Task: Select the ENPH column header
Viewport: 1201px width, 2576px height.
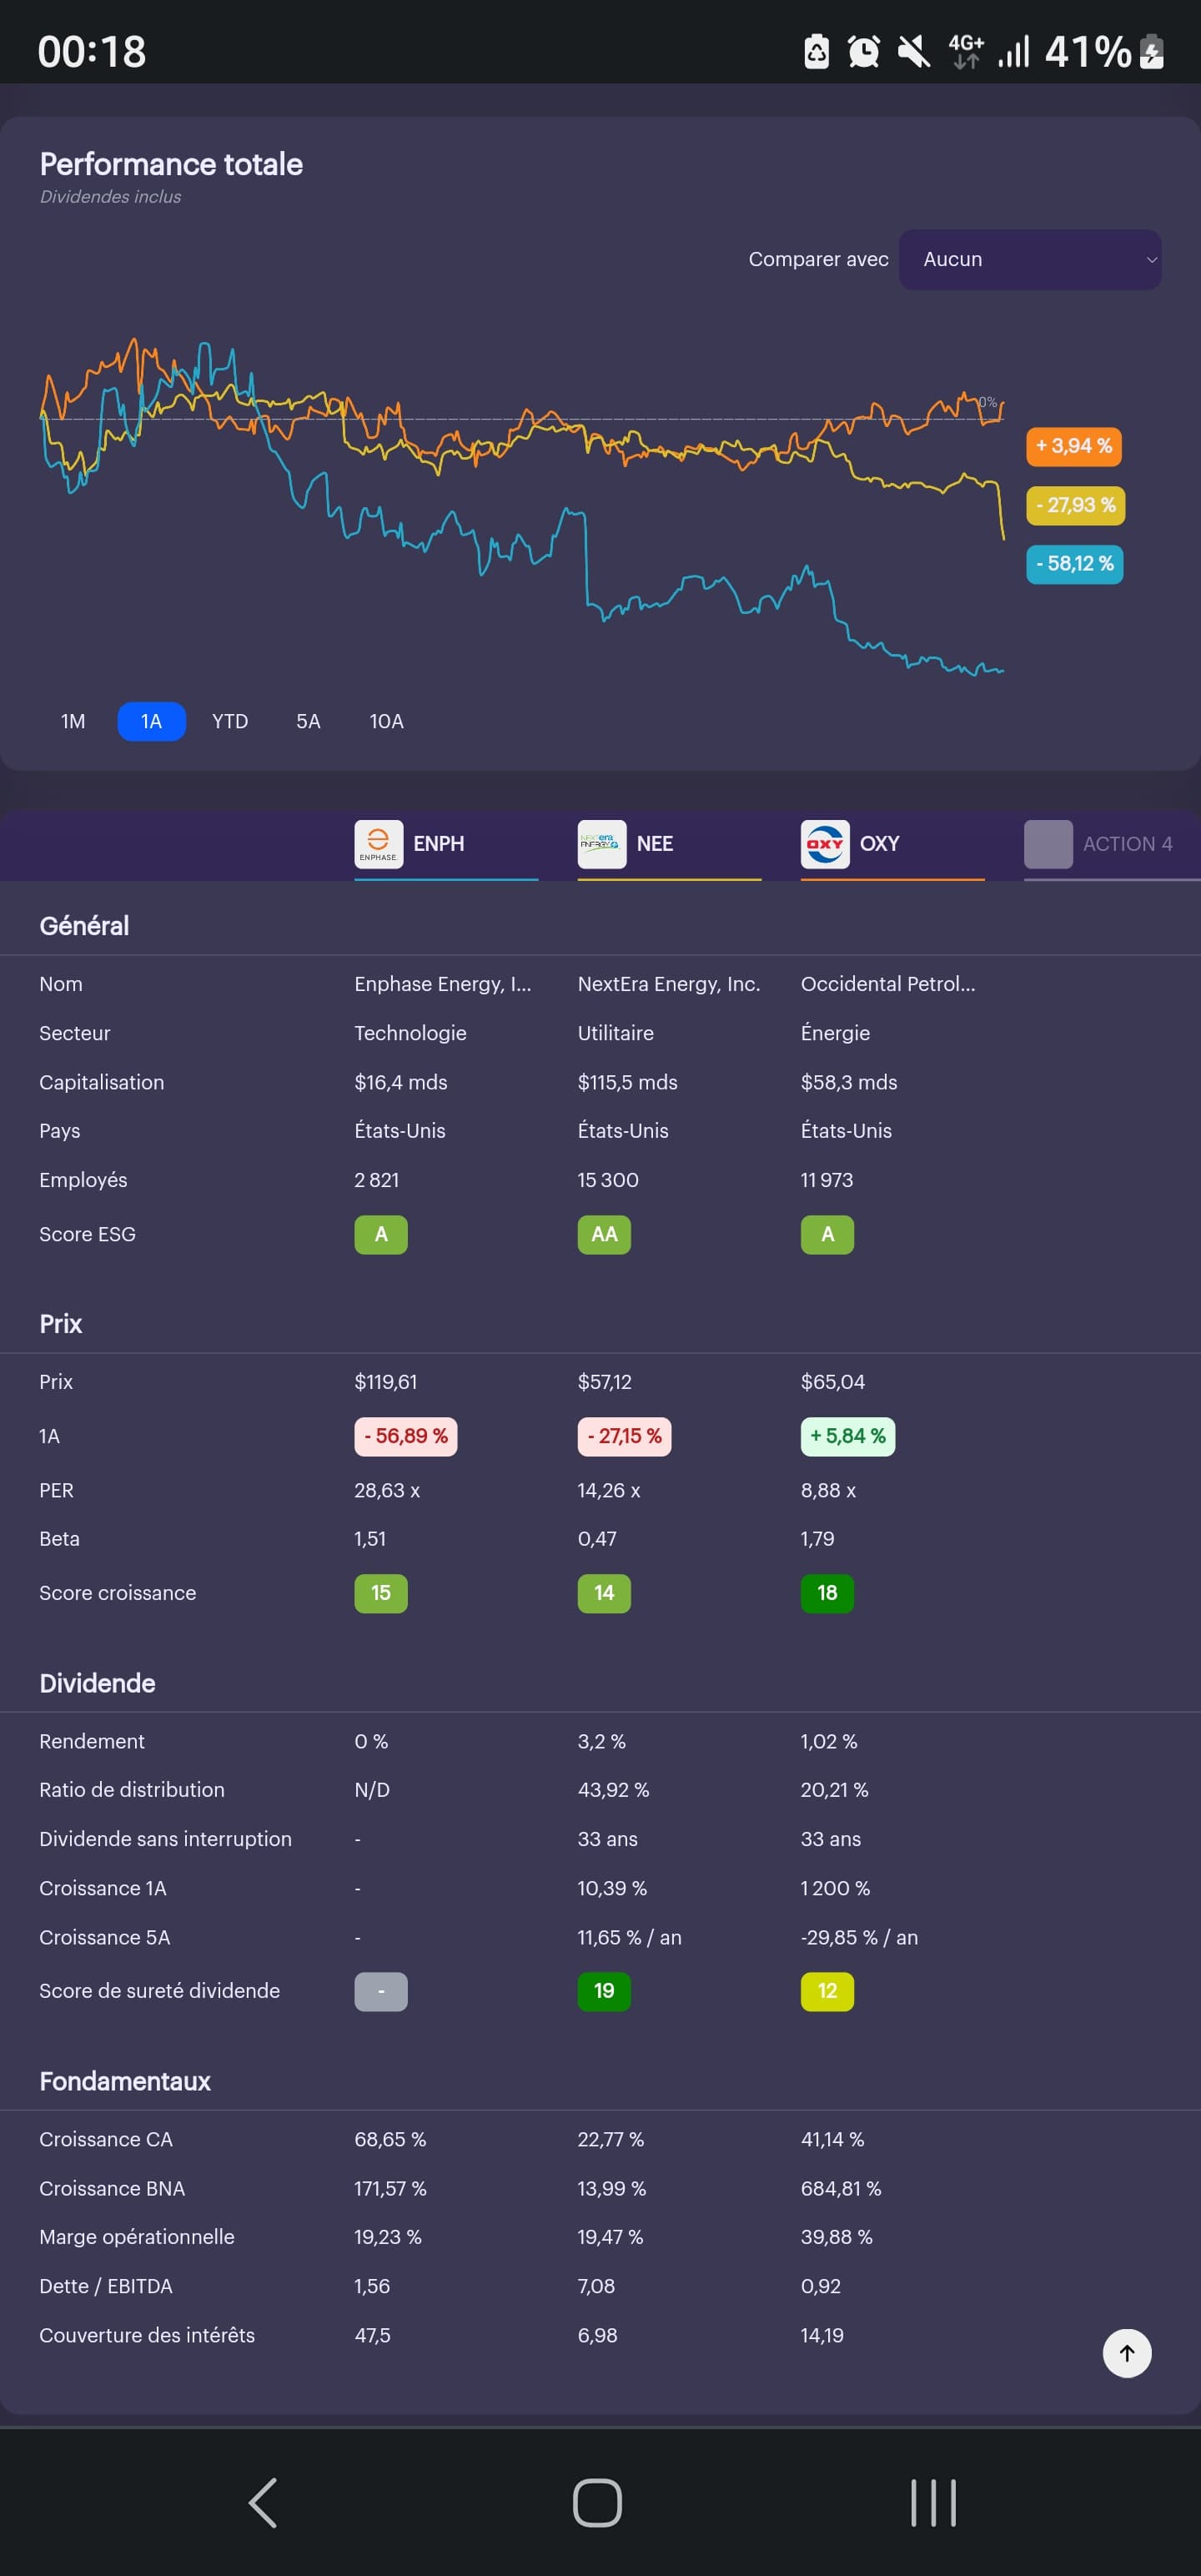Action: tap(446, 845)
